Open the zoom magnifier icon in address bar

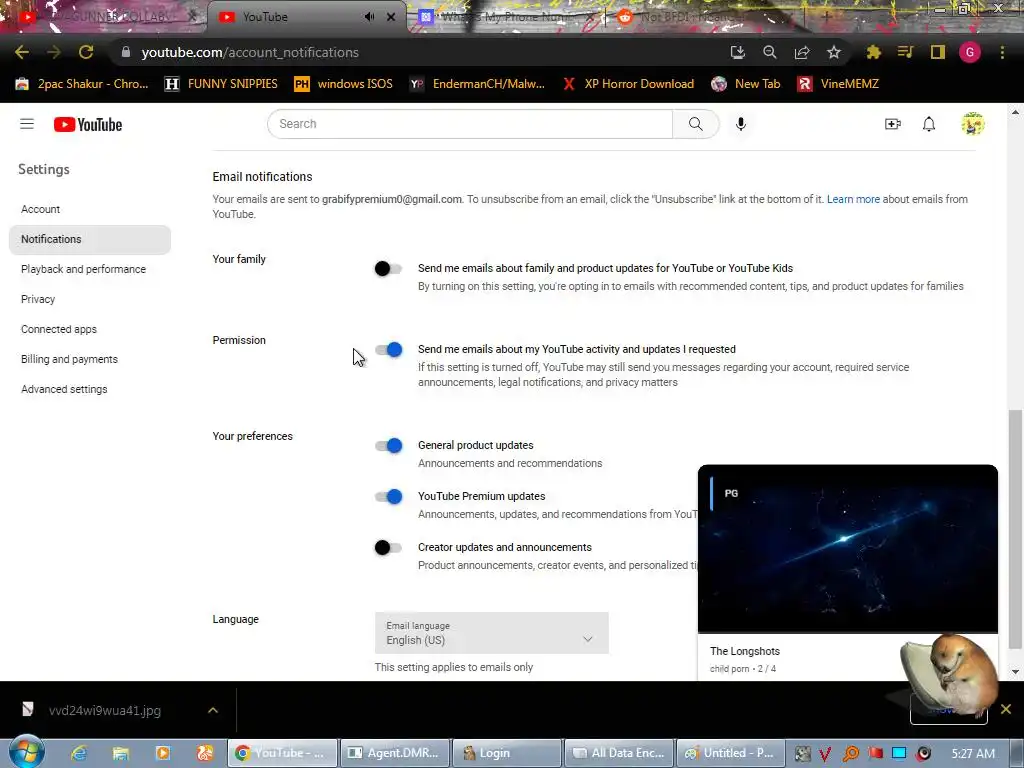(769, 52)
